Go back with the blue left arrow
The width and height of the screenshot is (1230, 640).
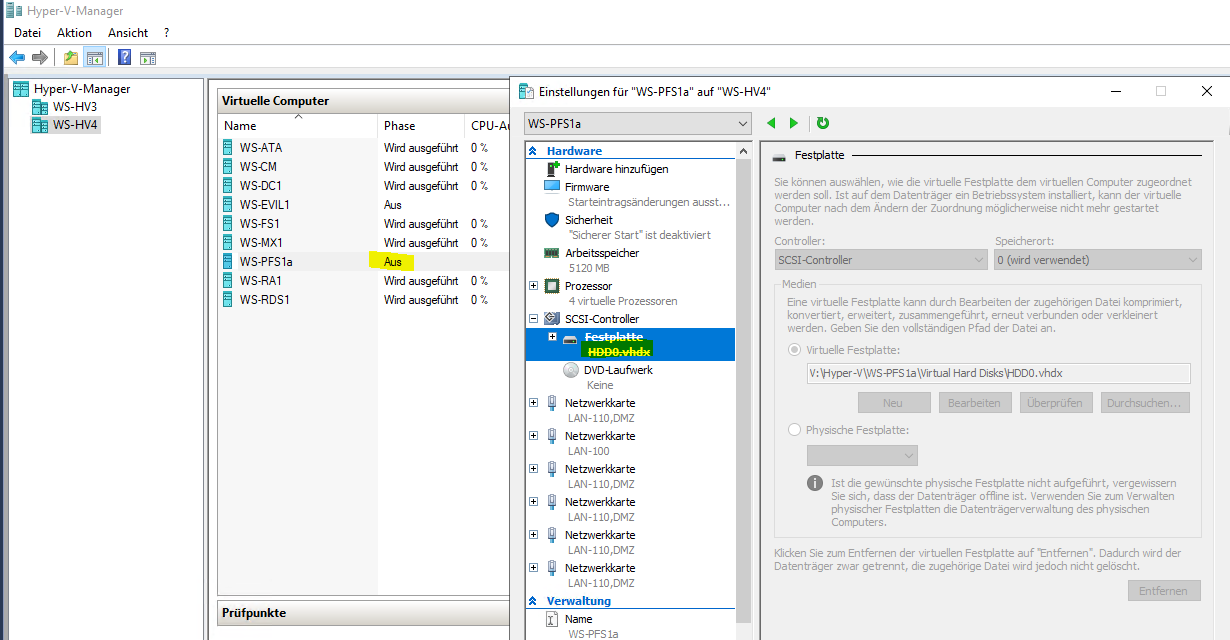(x=17, y=58)
